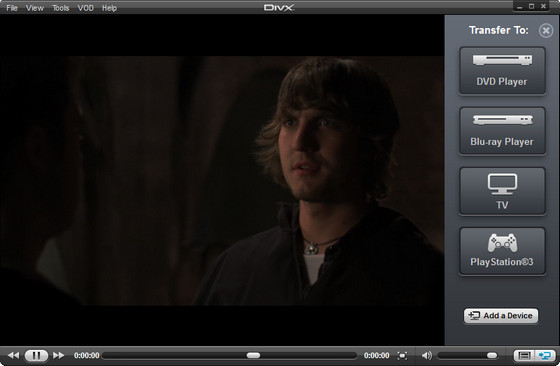Click the Add a Device button
This screenshot has height=366, width=560.
[x=501, y=316]
